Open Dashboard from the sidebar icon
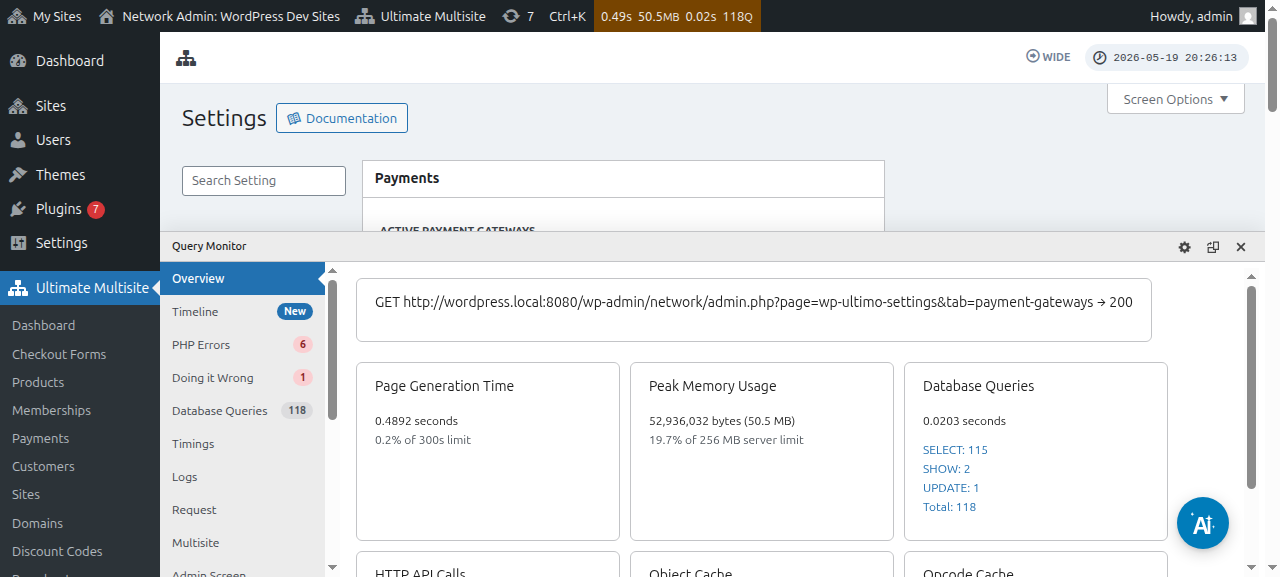Screen dimensions: 1280x577 18,61
